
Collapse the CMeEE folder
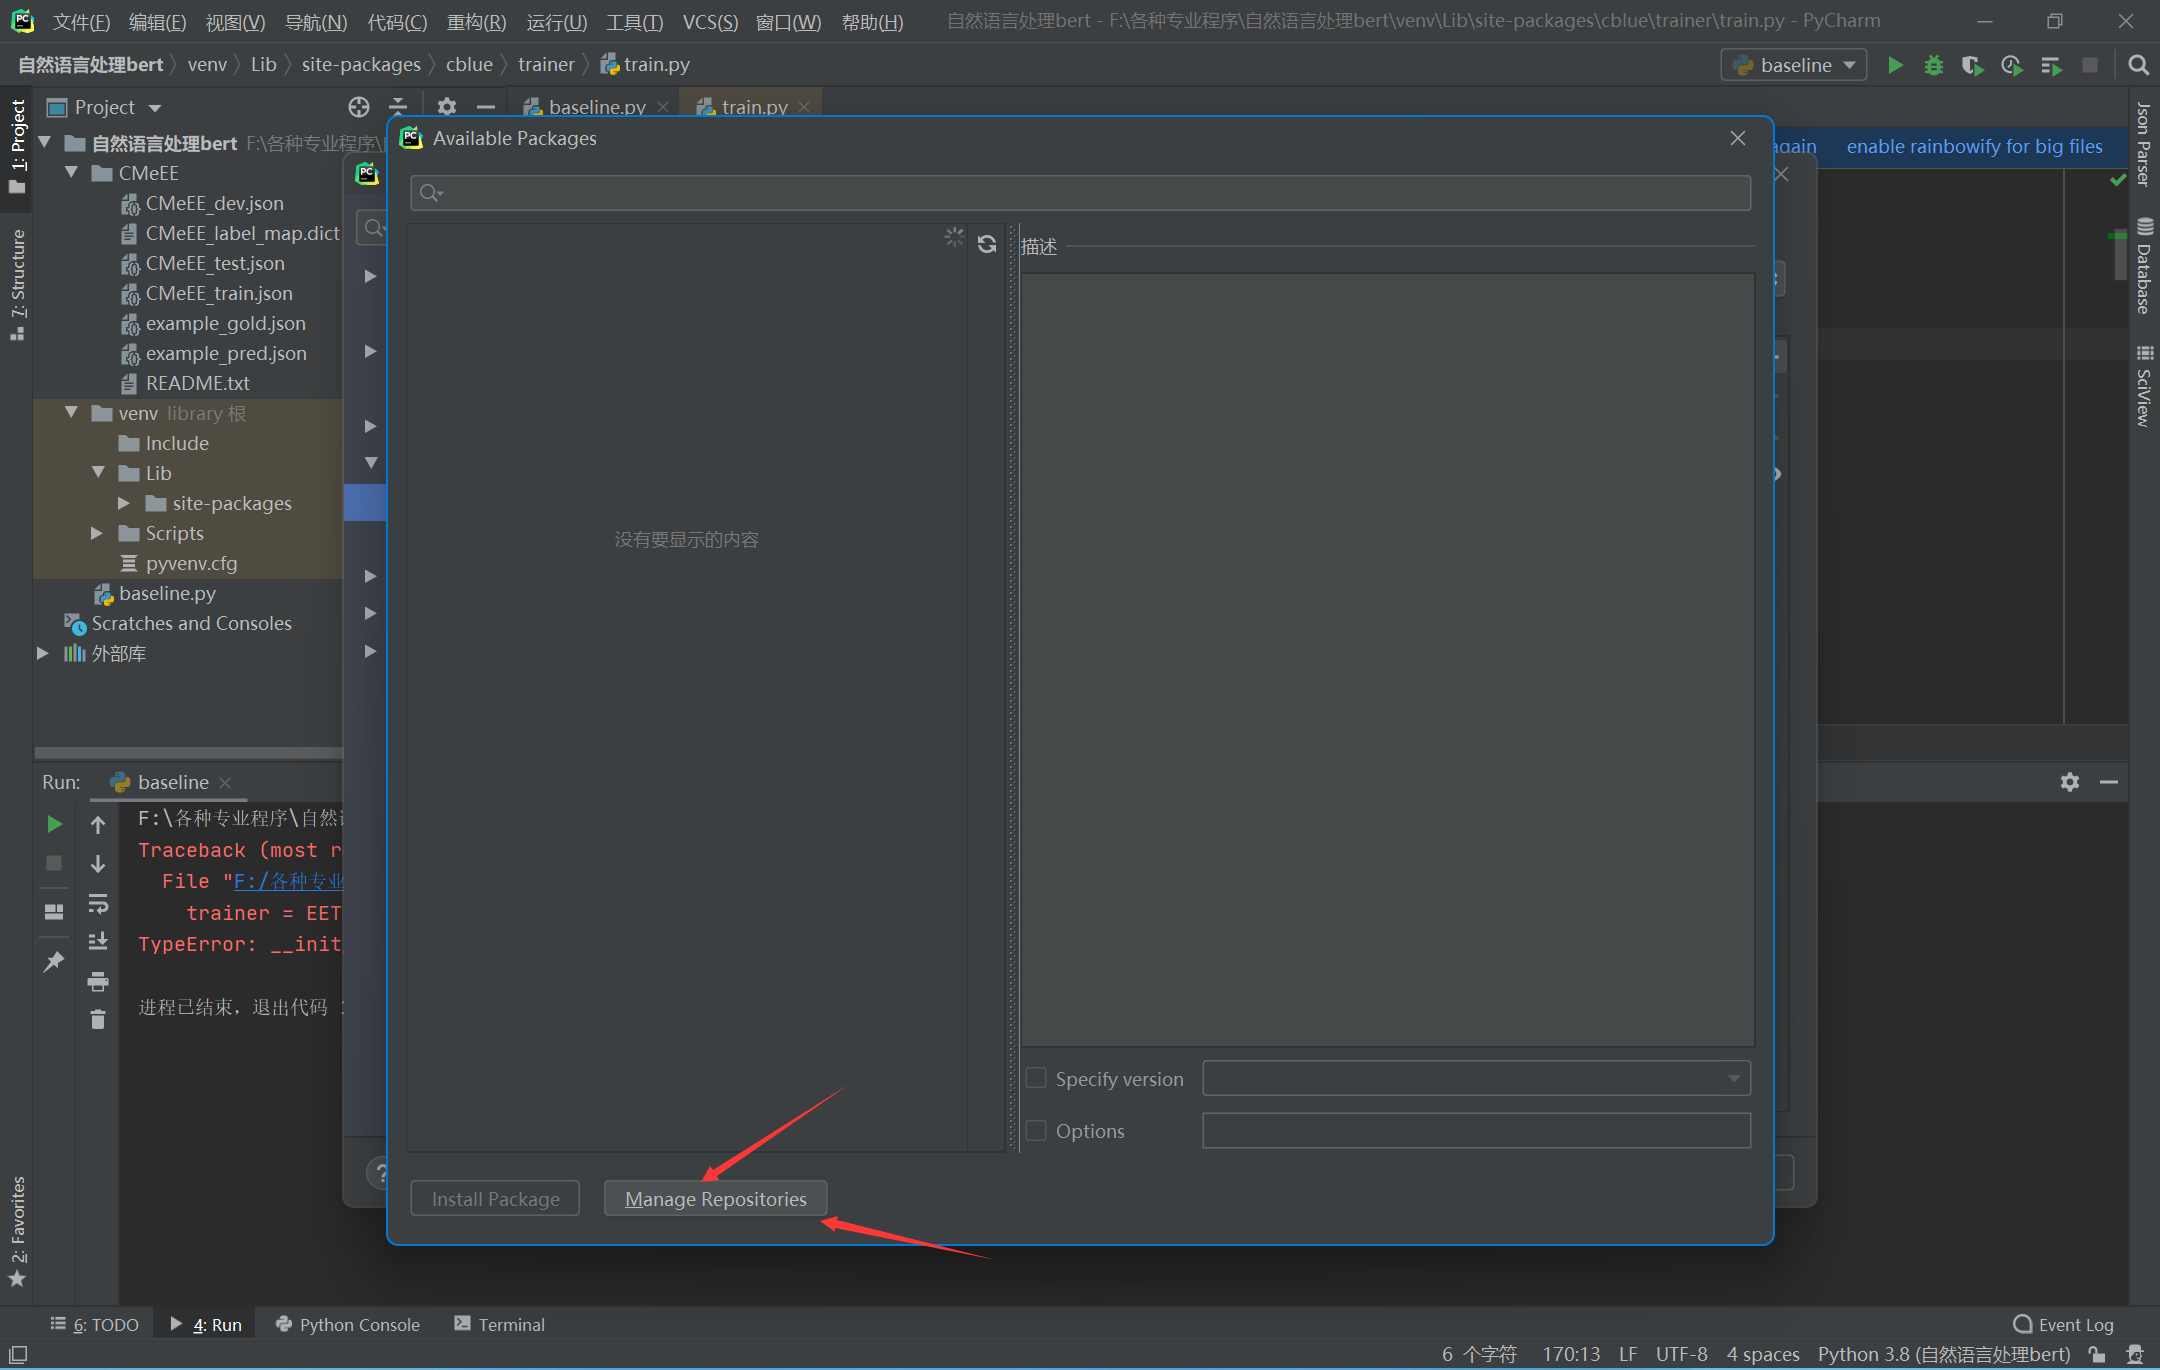(x=71, y=173)
